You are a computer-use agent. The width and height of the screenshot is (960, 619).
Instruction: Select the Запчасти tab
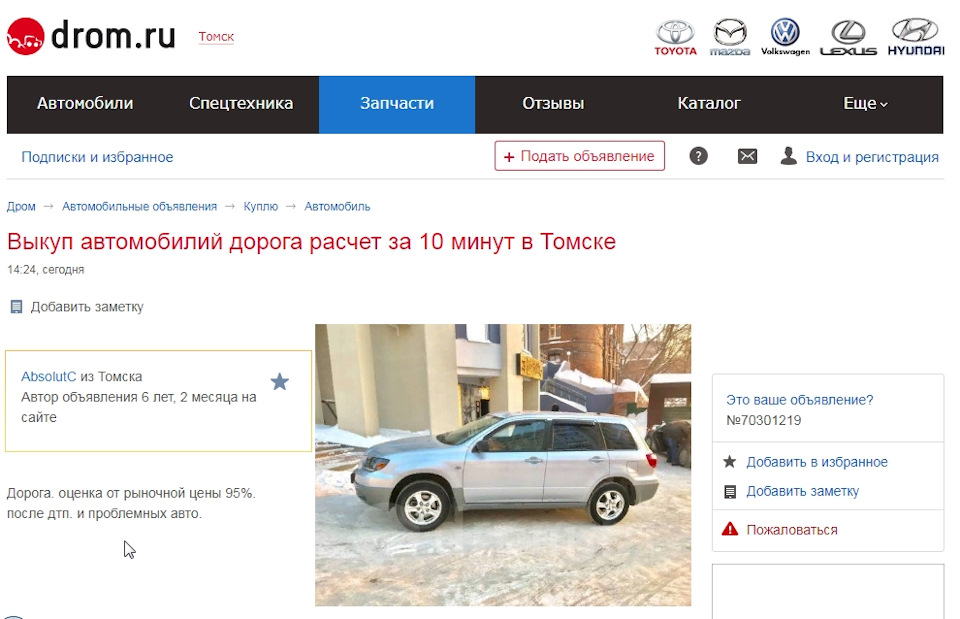(x=397, y=103)
